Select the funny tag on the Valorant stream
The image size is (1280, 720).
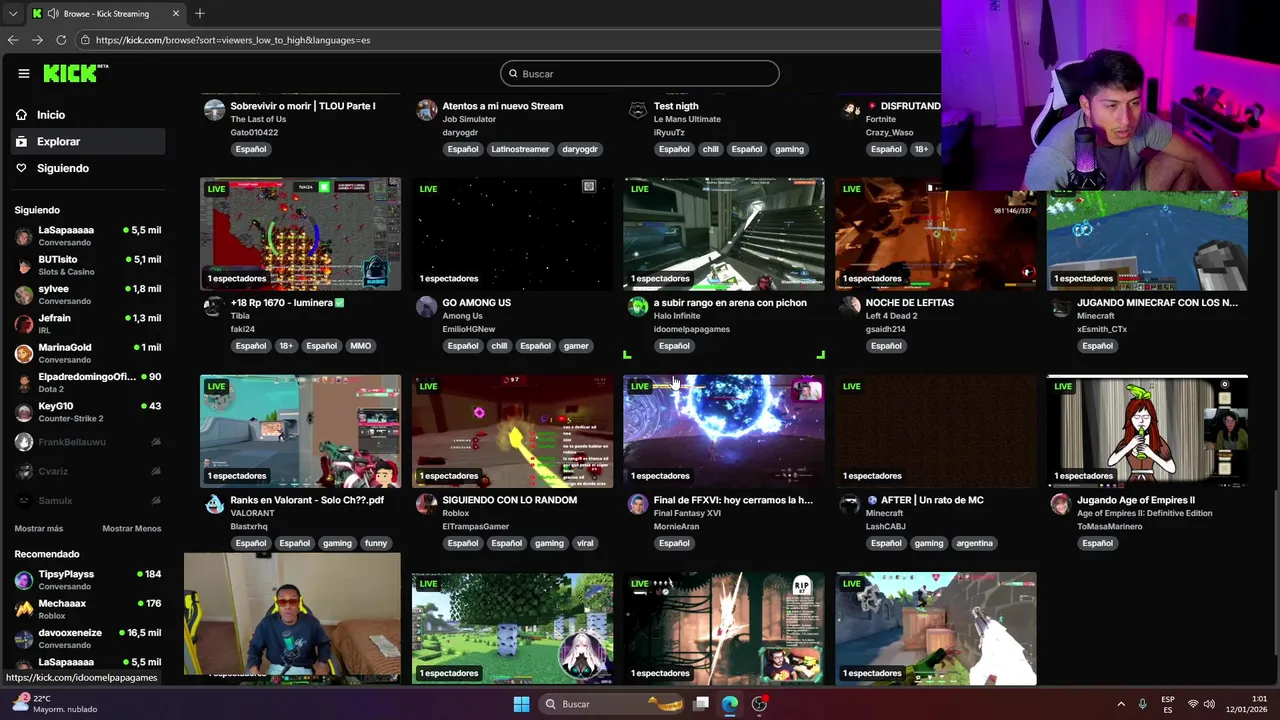[376, 543]
